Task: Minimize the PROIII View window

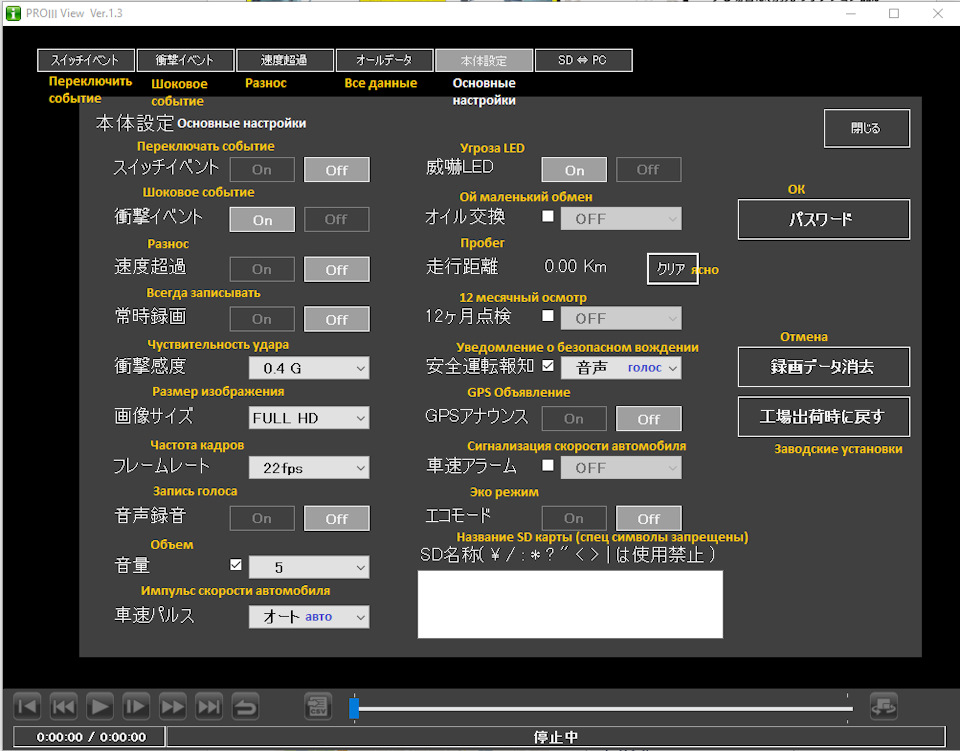Action: pyautogui.click(x=850, y=13)
